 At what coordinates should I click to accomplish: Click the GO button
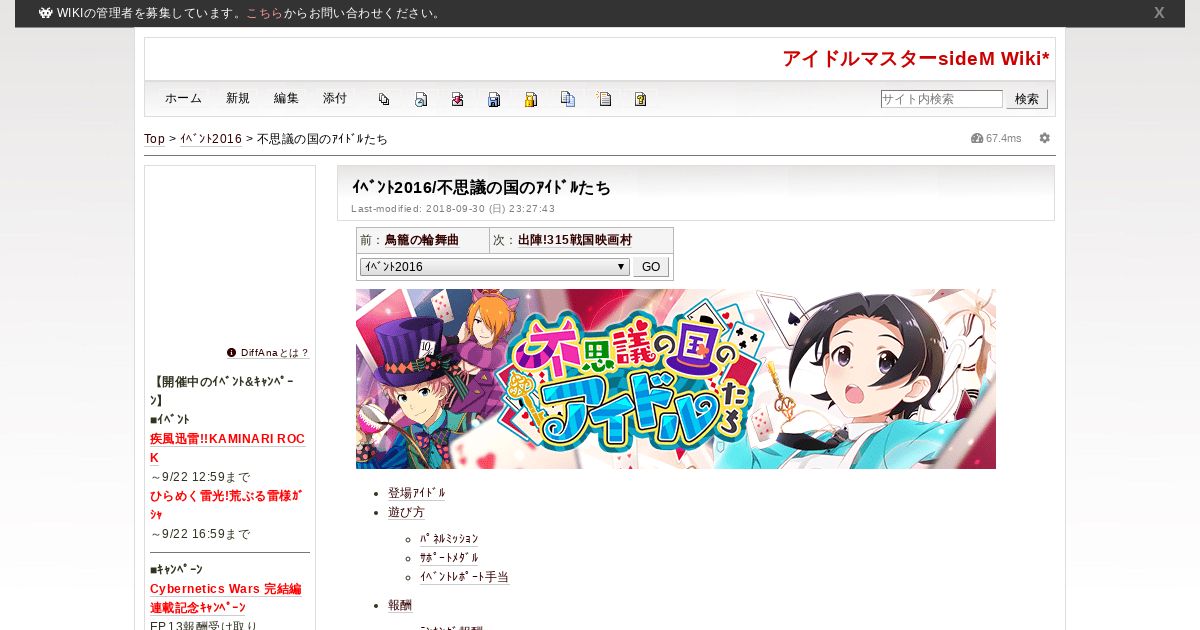click(651, 267)
